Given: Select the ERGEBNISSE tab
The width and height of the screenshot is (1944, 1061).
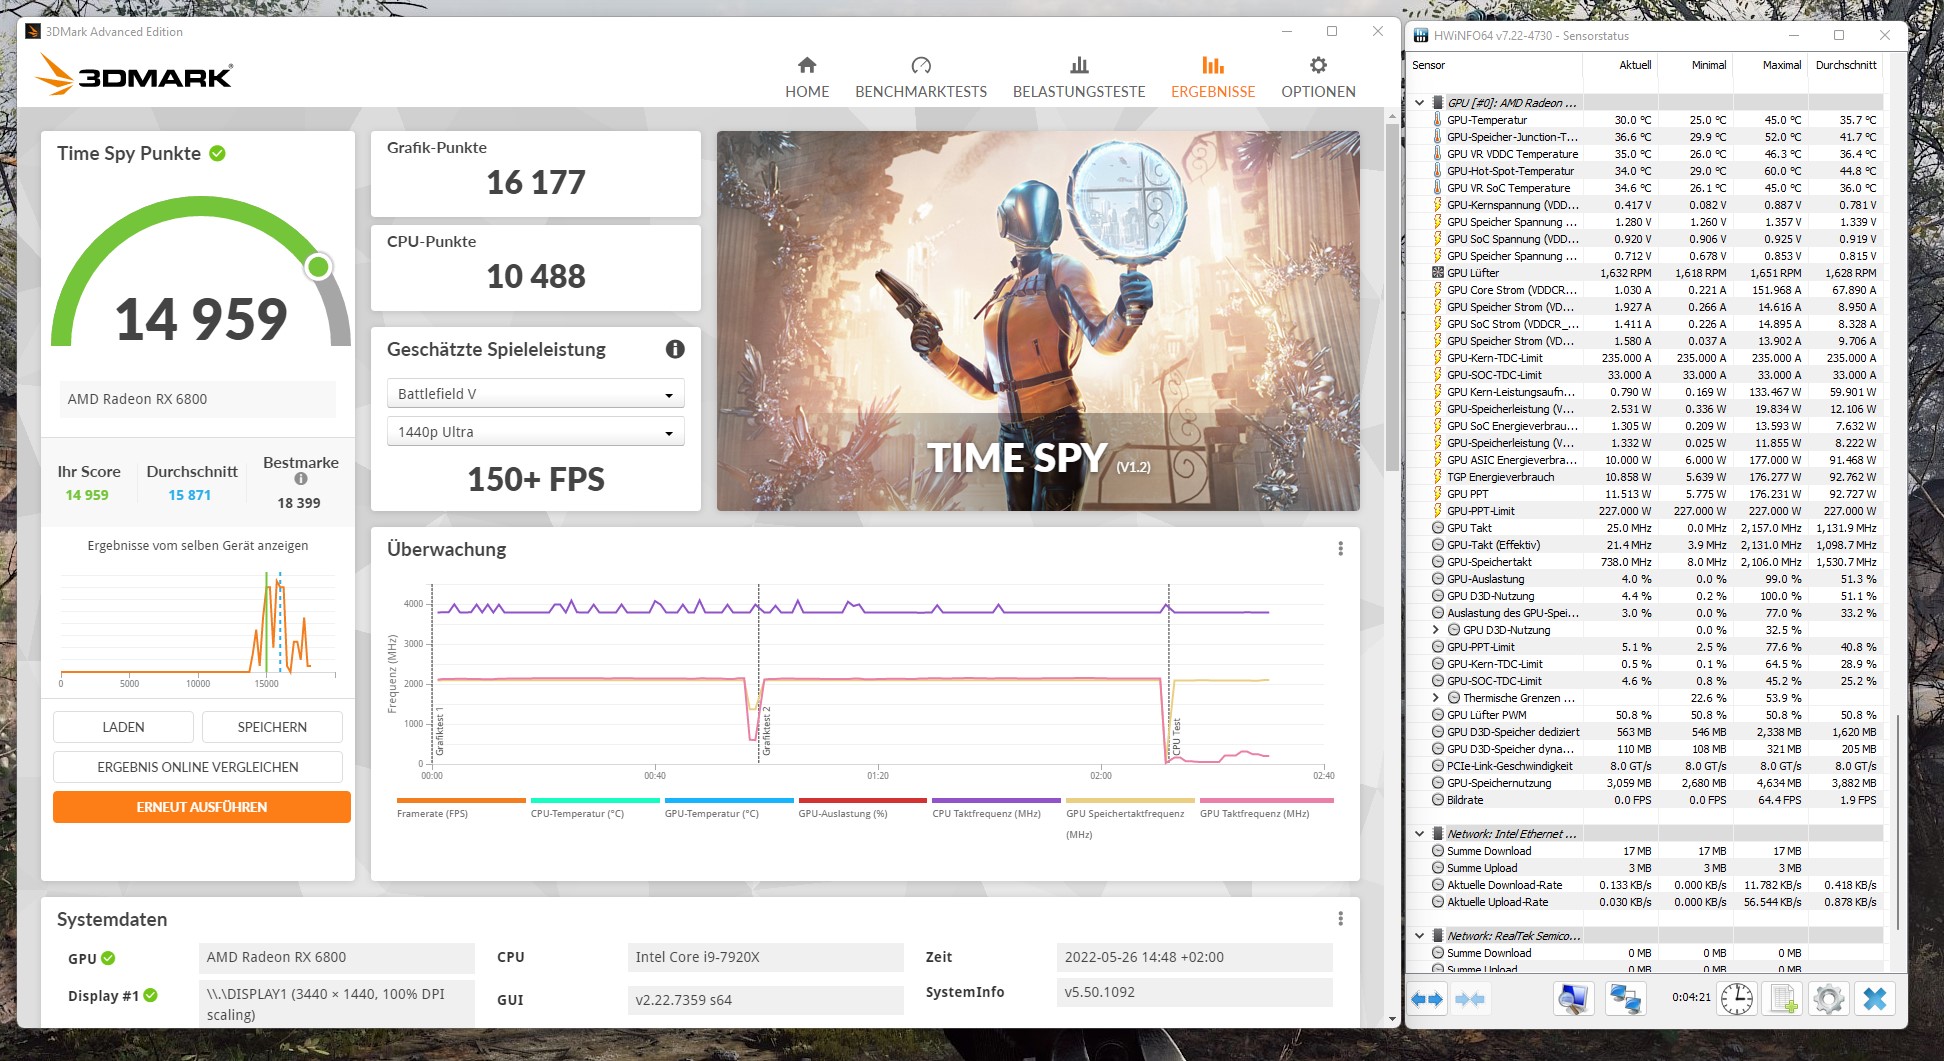Looking at the screenshot, I should [x=1213, y=78].
